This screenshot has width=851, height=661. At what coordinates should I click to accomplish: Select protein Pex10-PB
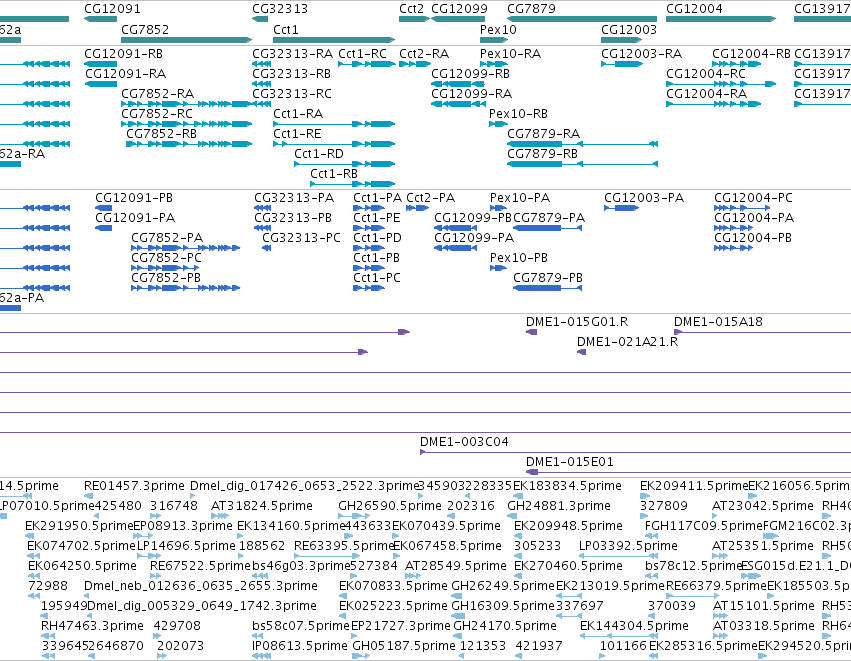(x=519, y=258)
